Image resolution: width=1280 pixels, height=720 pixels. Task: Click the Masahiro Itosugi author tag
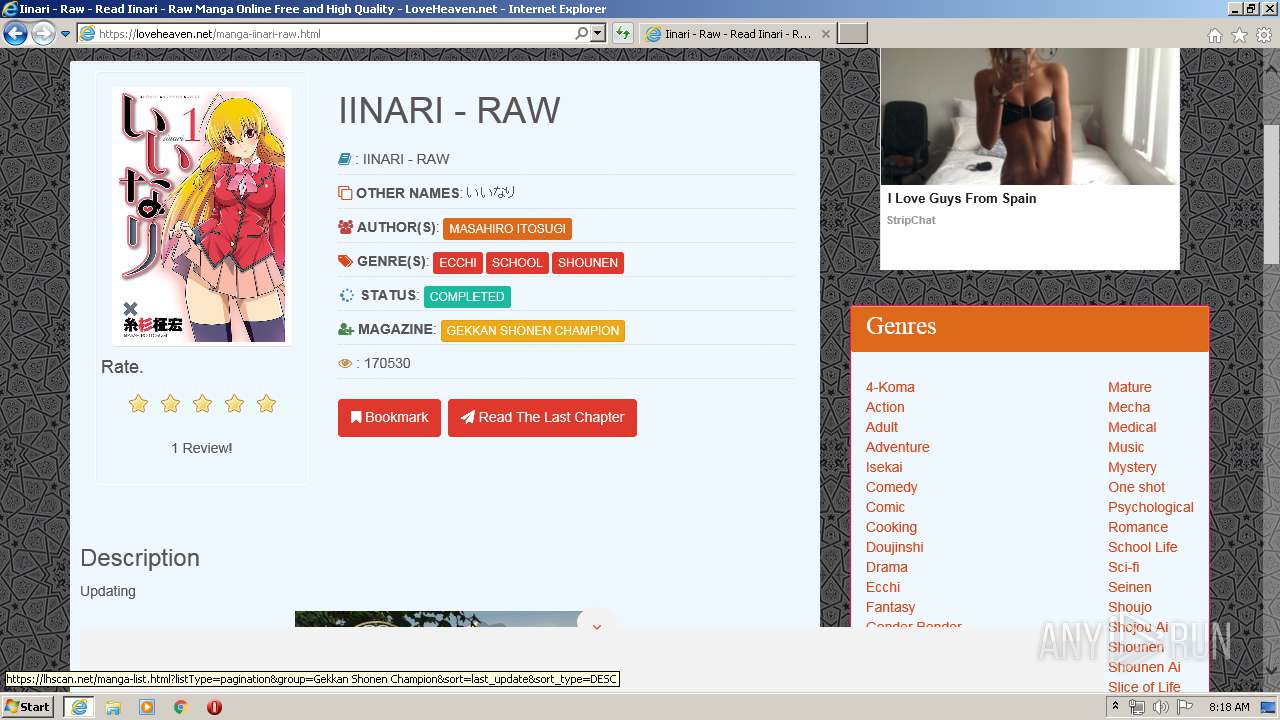(507, 228)
